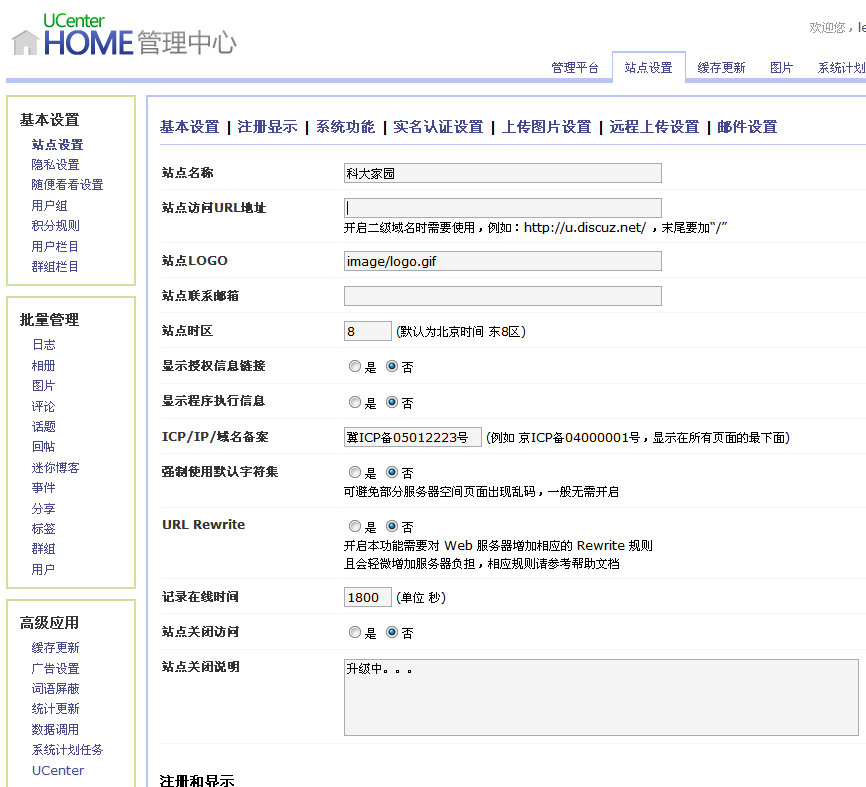Viewport: 866px width, 787px height.
Task: Select 否 for 显示授权信息链接
Action: tap(392, 366)
